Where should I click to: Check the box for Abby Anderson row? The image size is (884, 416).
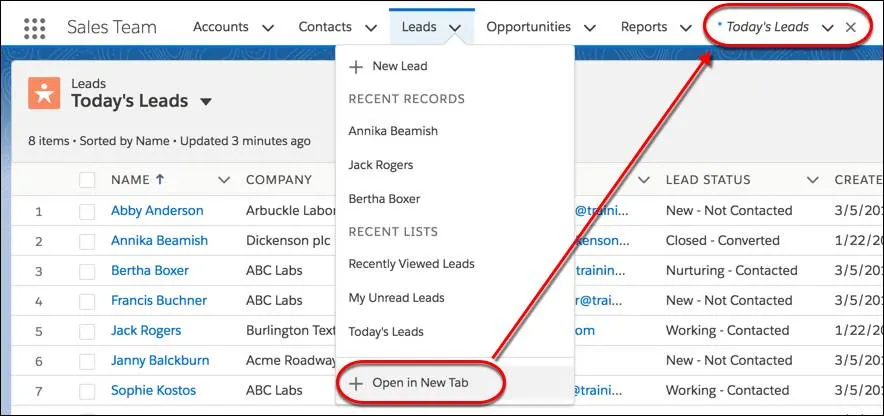pos(87,212)
